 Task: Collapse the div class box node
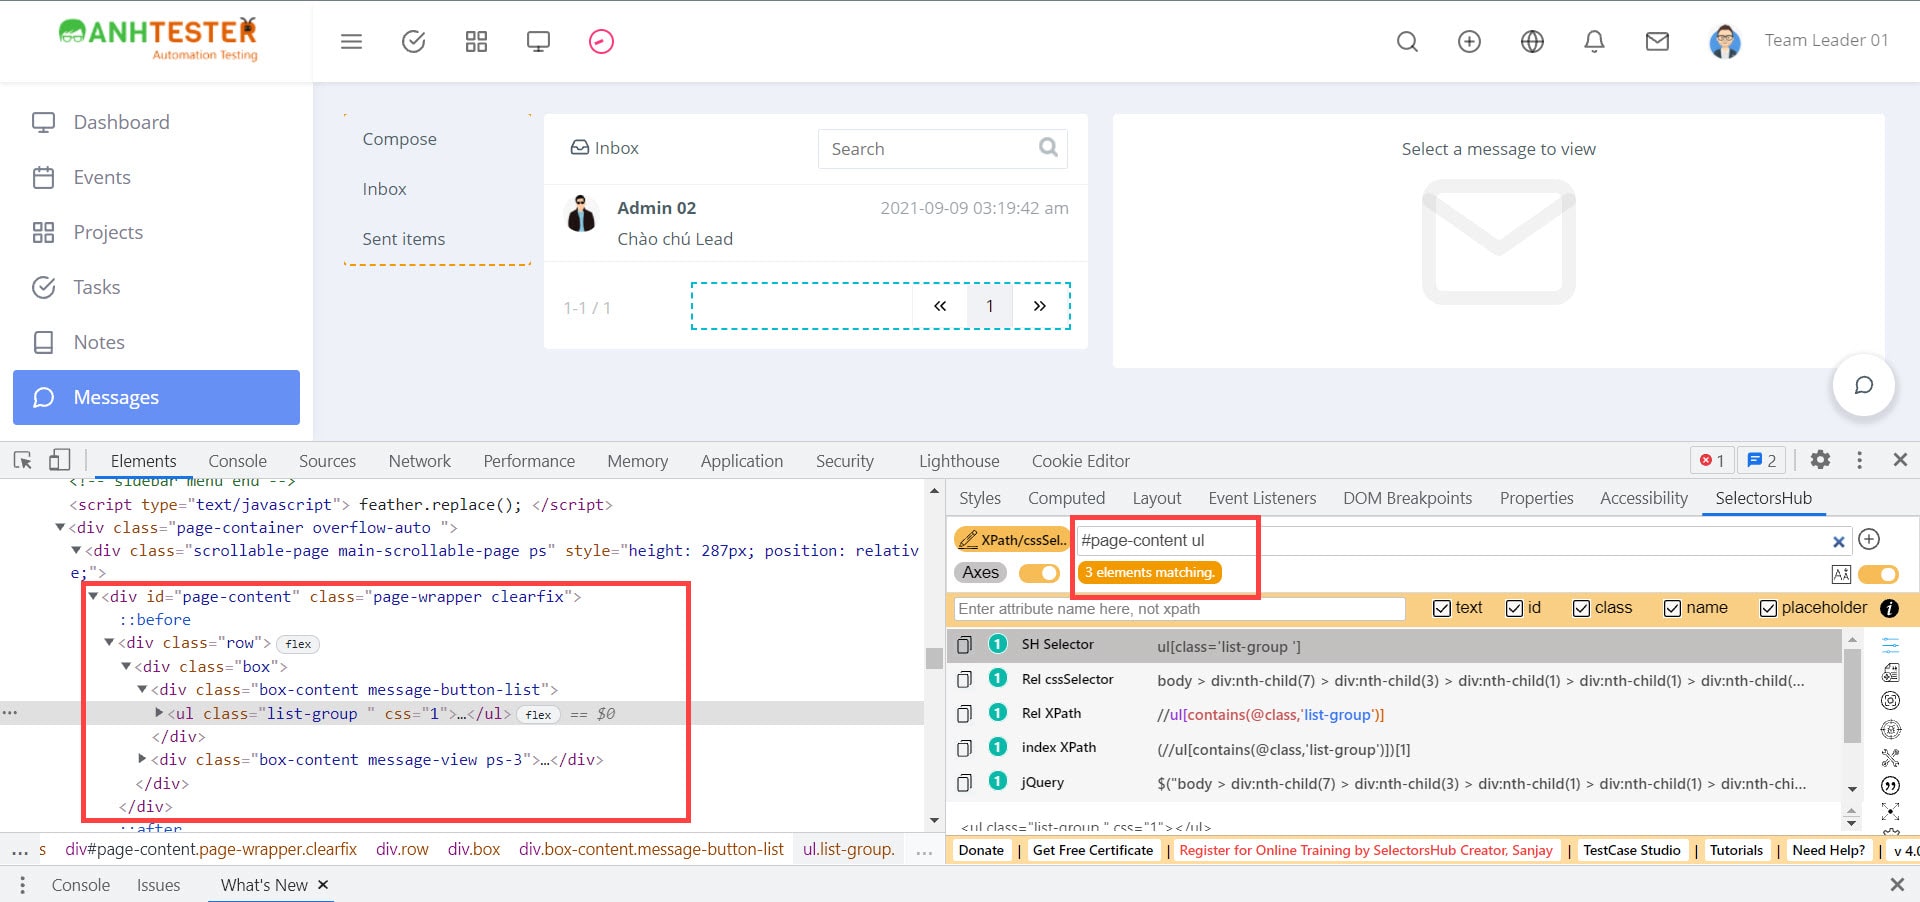coord(126,666)
